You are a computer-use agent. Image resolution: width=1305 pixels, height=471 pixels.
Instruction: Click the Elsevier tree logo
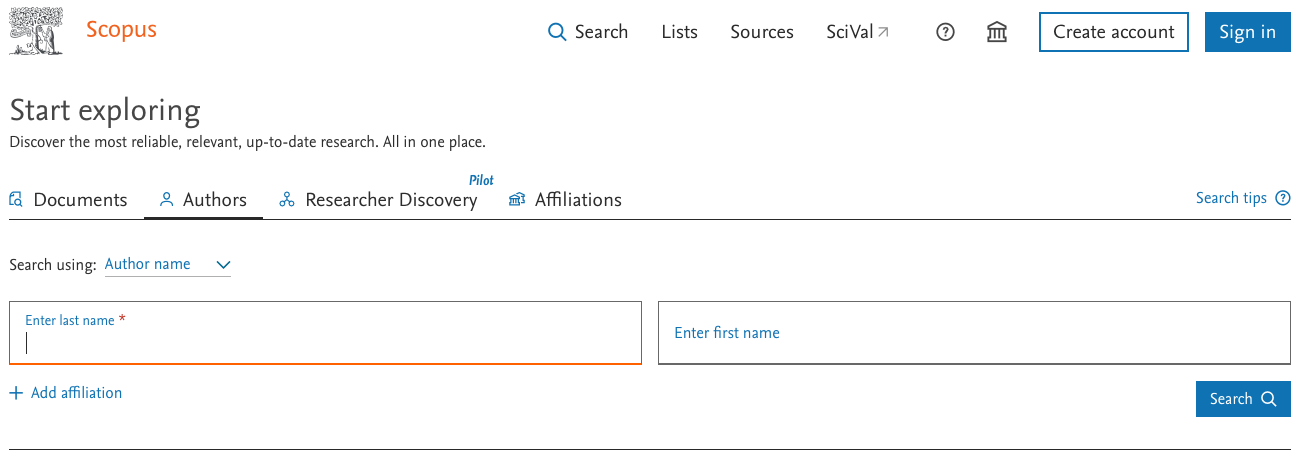(x=36, y=31)
